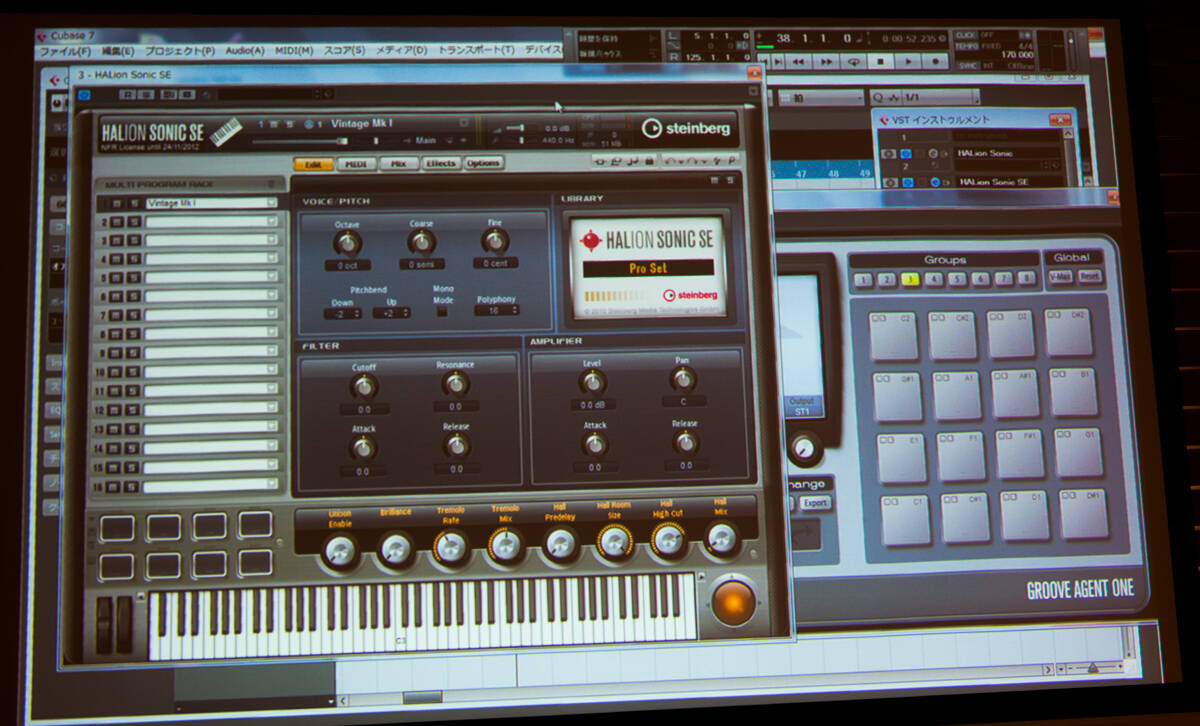This screenshot has height=726, width=1200.
Task: Click the filter Resonance knob
Action: (x=455, y=384)
